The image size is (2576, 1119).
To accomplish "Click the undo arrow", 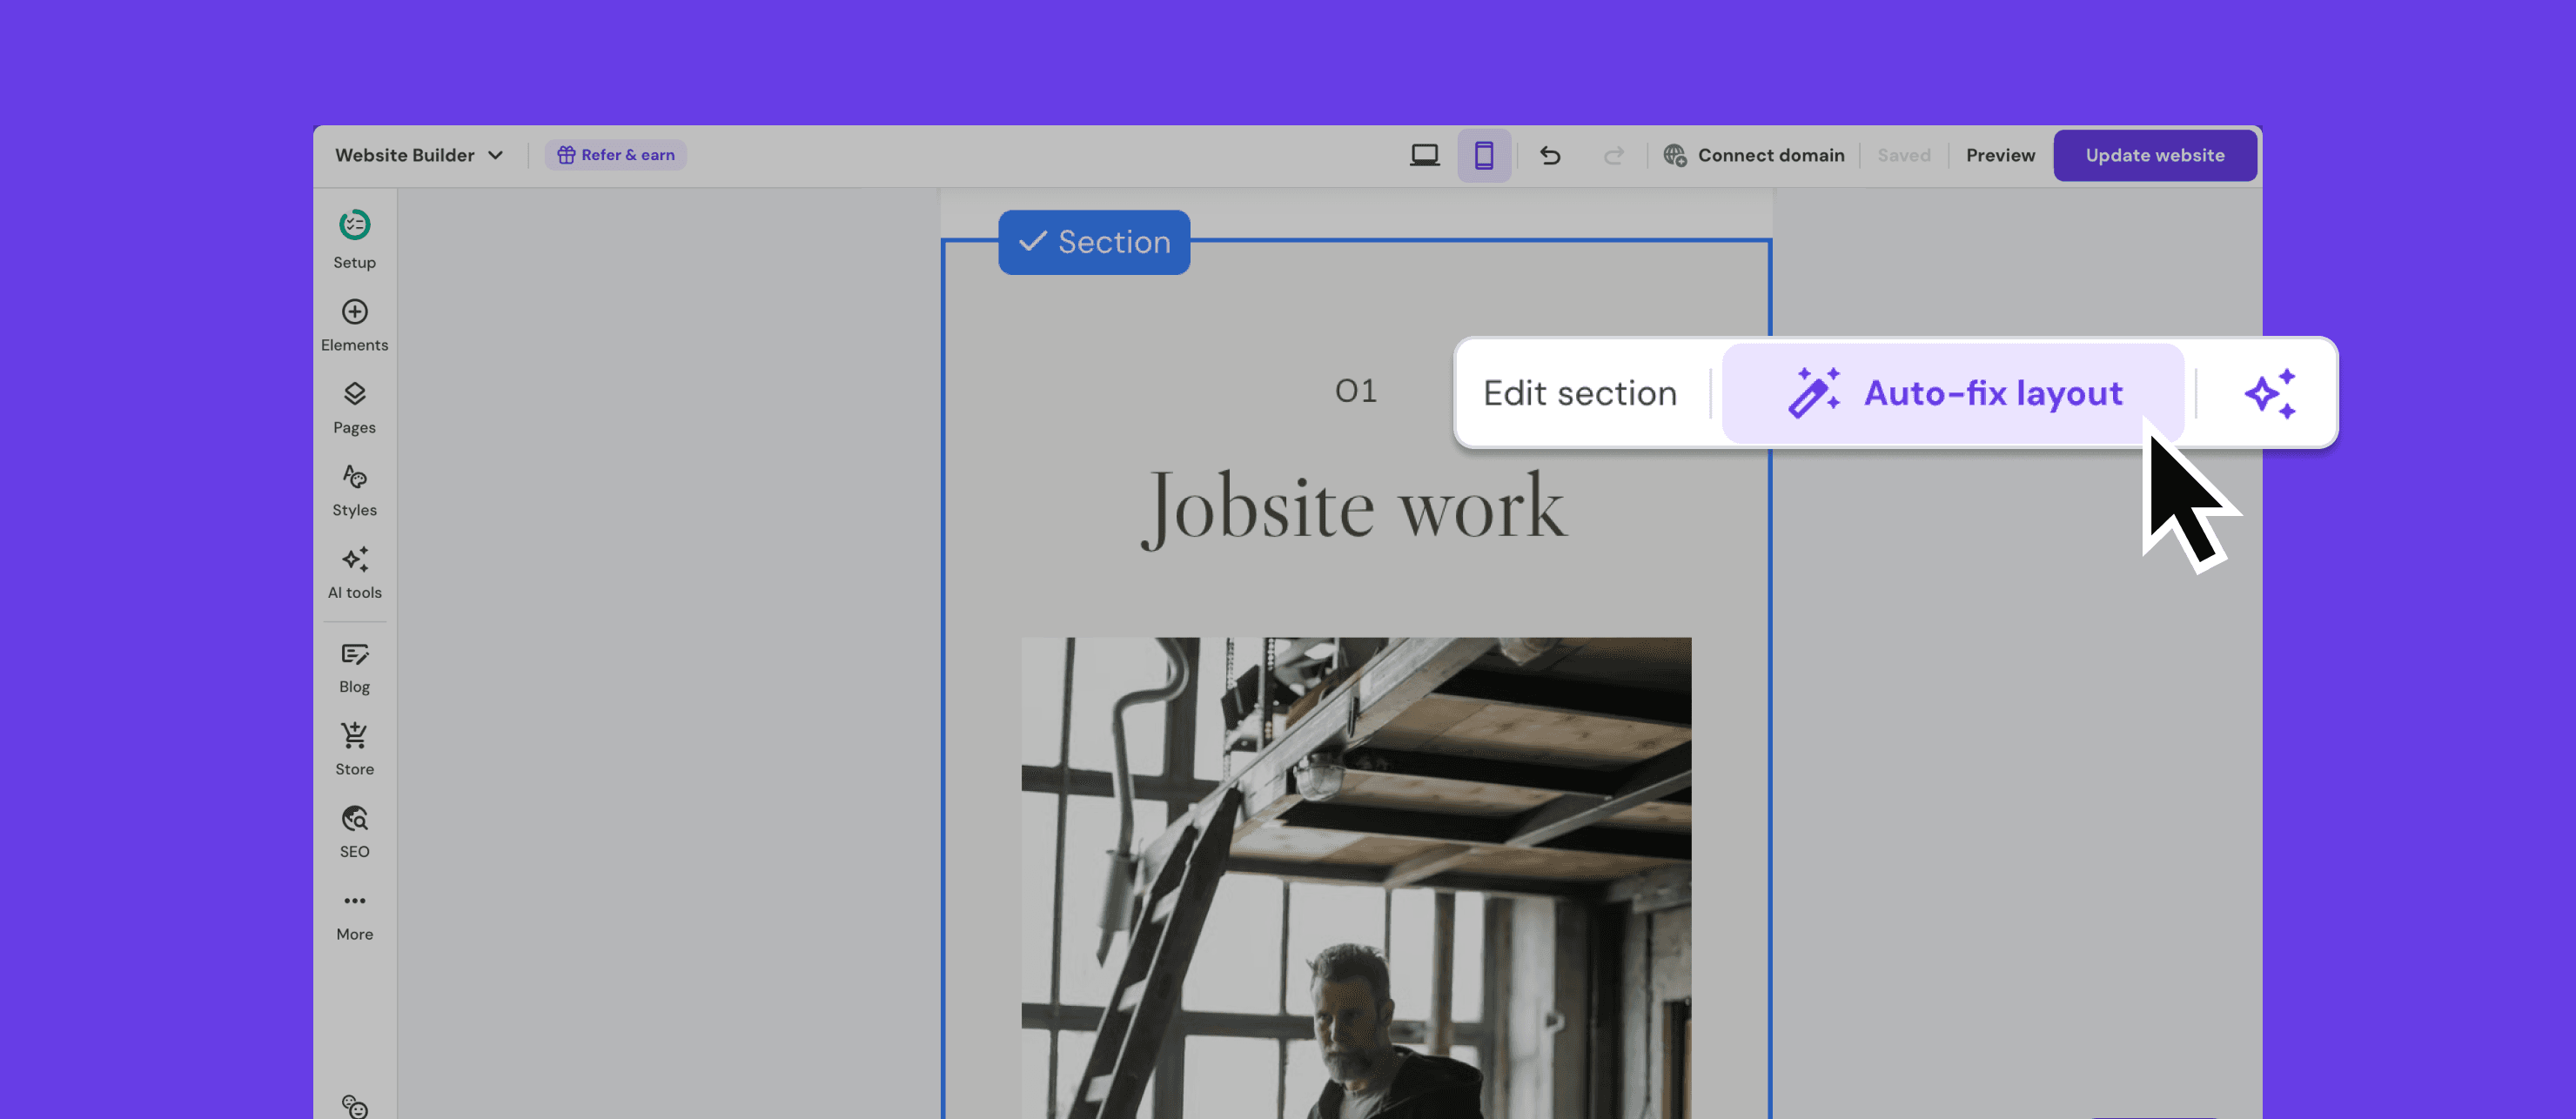I will [x=1550, y=155].
